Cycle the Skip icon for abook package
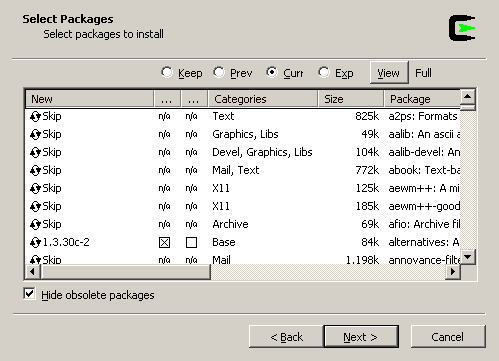 tap(35, 170)
